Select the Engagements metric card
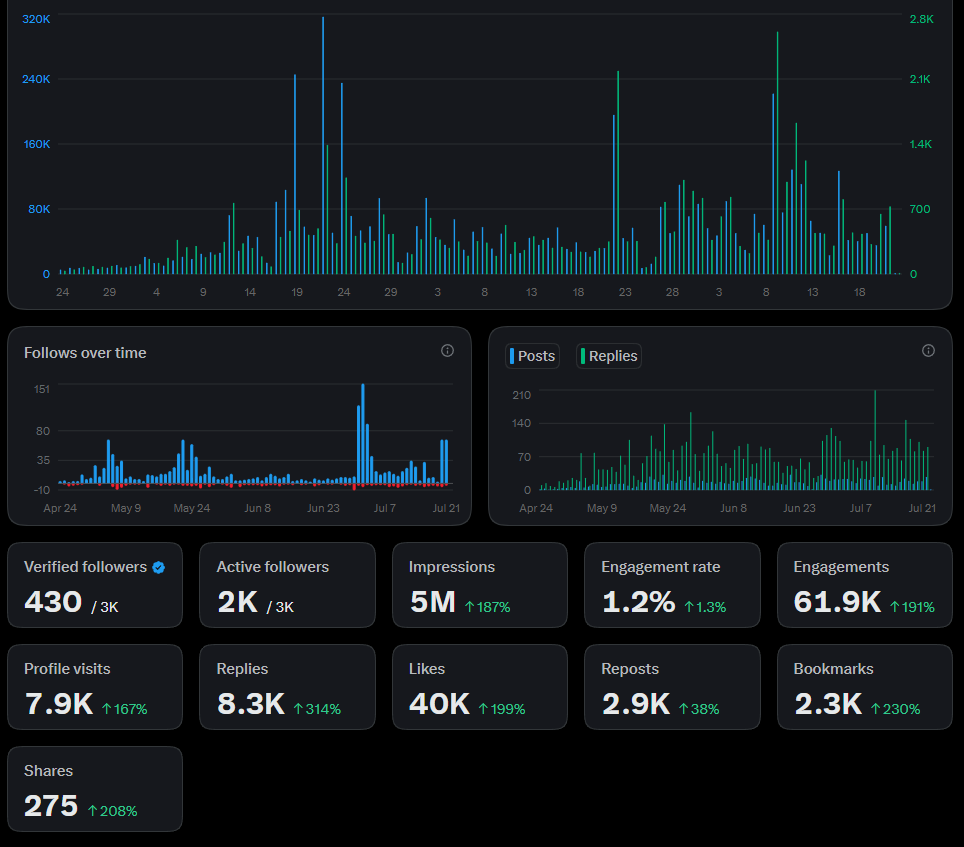This screenshot has width=964, height=847. point(864,585)
